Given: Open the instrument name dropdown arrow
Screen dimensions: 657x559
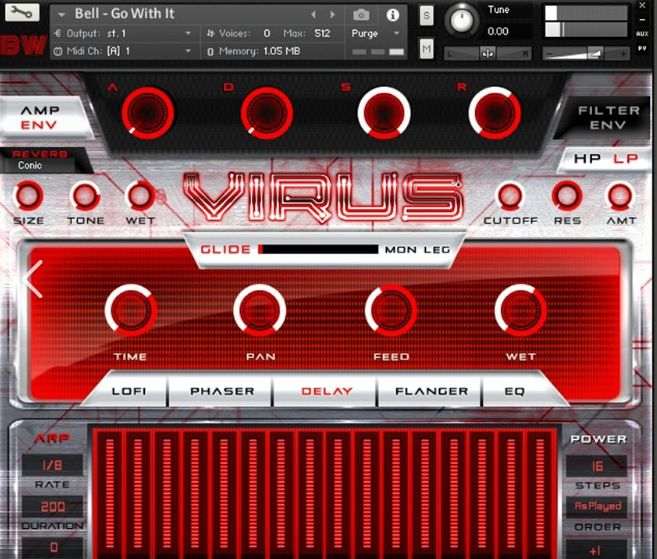Looking at the screenshot, I should pos(62,15).
